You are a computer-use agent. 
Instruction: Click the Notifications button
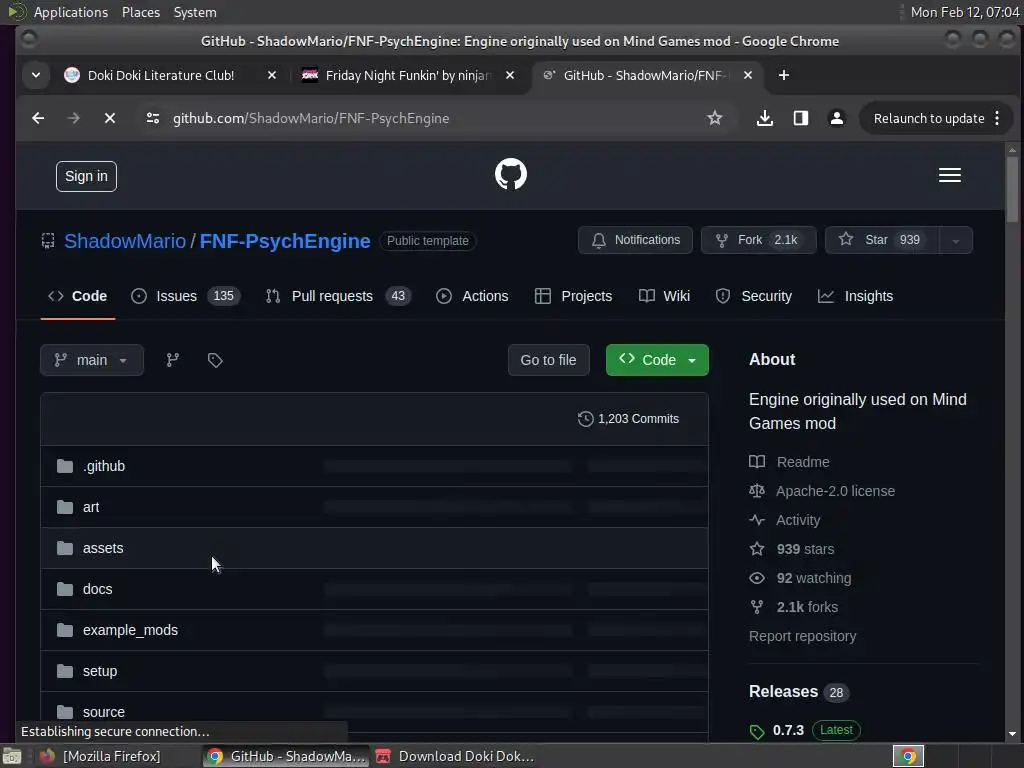pos(635,240)
